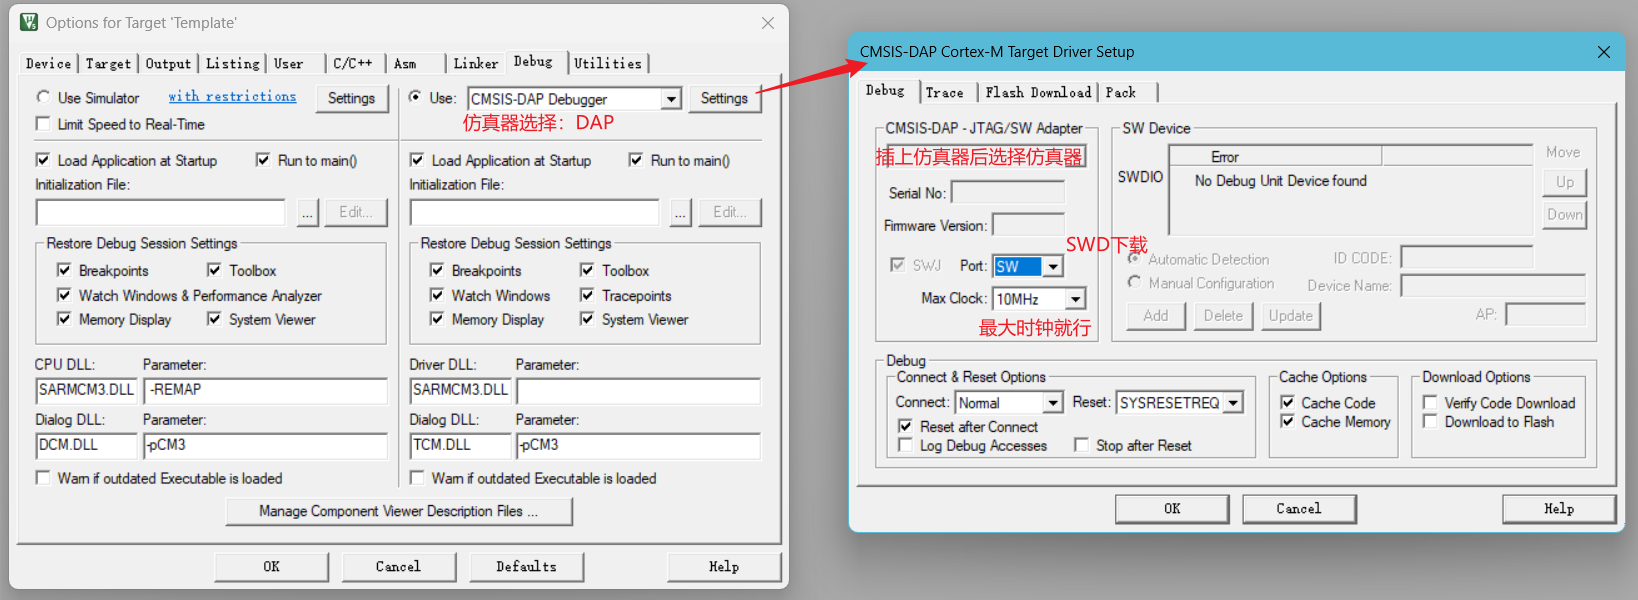Click simulator Initialization File input field
This screenshot has height=600, width=1638.
tap(160, 212)
